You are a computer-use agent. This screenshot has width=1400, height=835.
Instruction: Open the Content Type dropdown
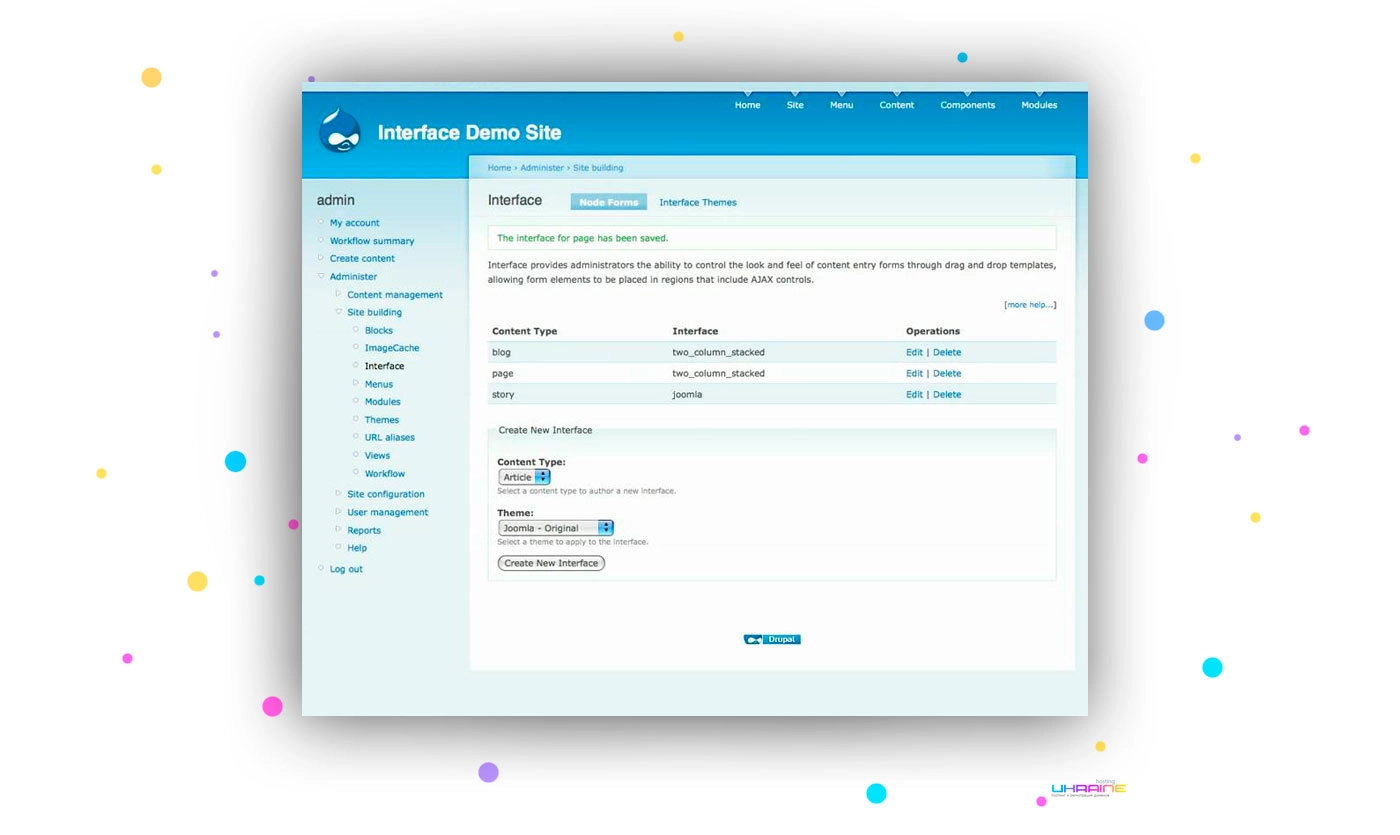point(524,477)
